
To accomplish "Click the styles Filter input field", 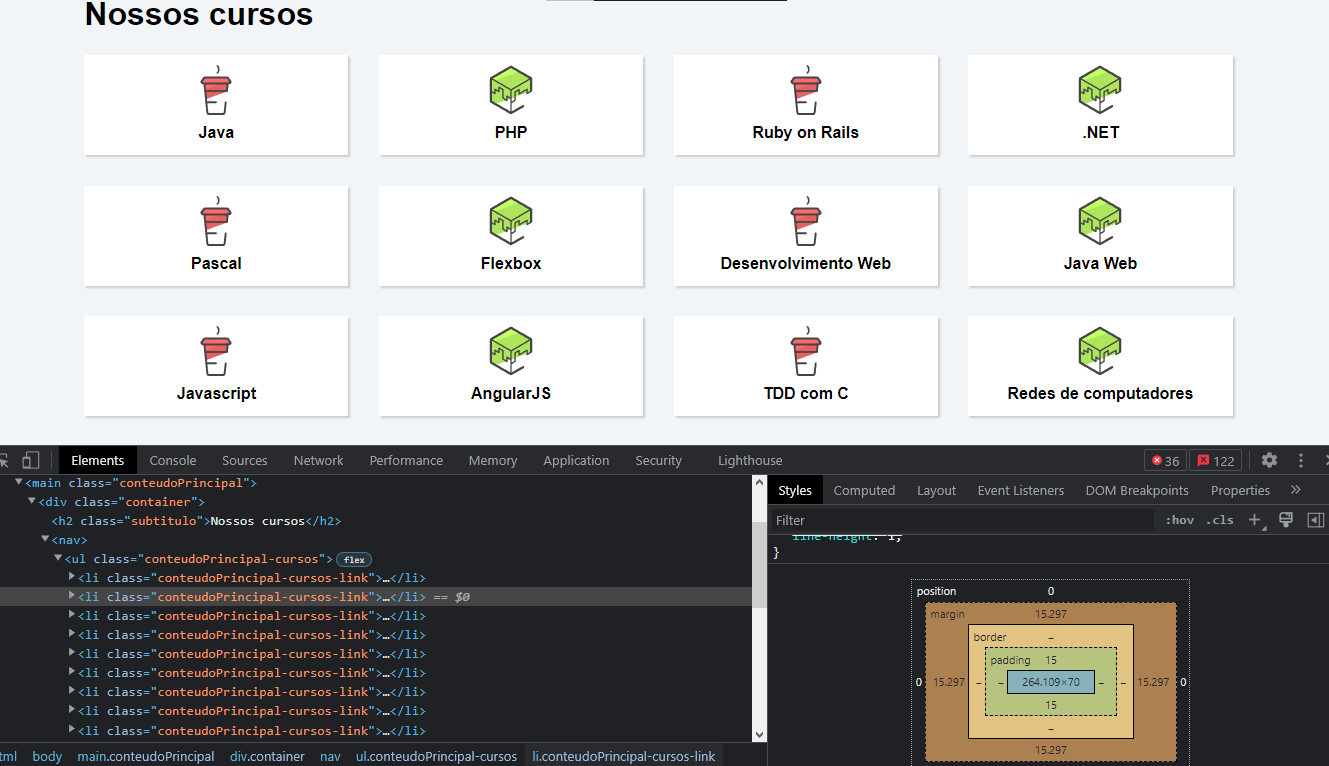I will tap(962, 520).
